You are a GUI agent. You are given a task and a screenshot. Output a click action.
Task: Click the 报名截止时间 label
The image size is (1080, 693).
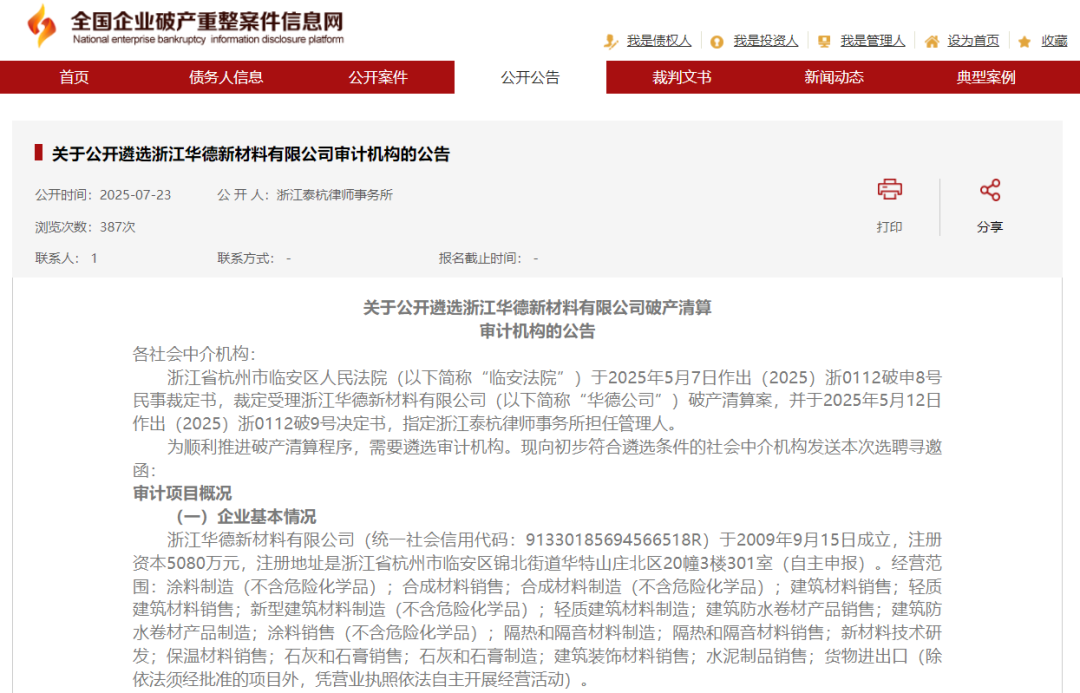479,258
